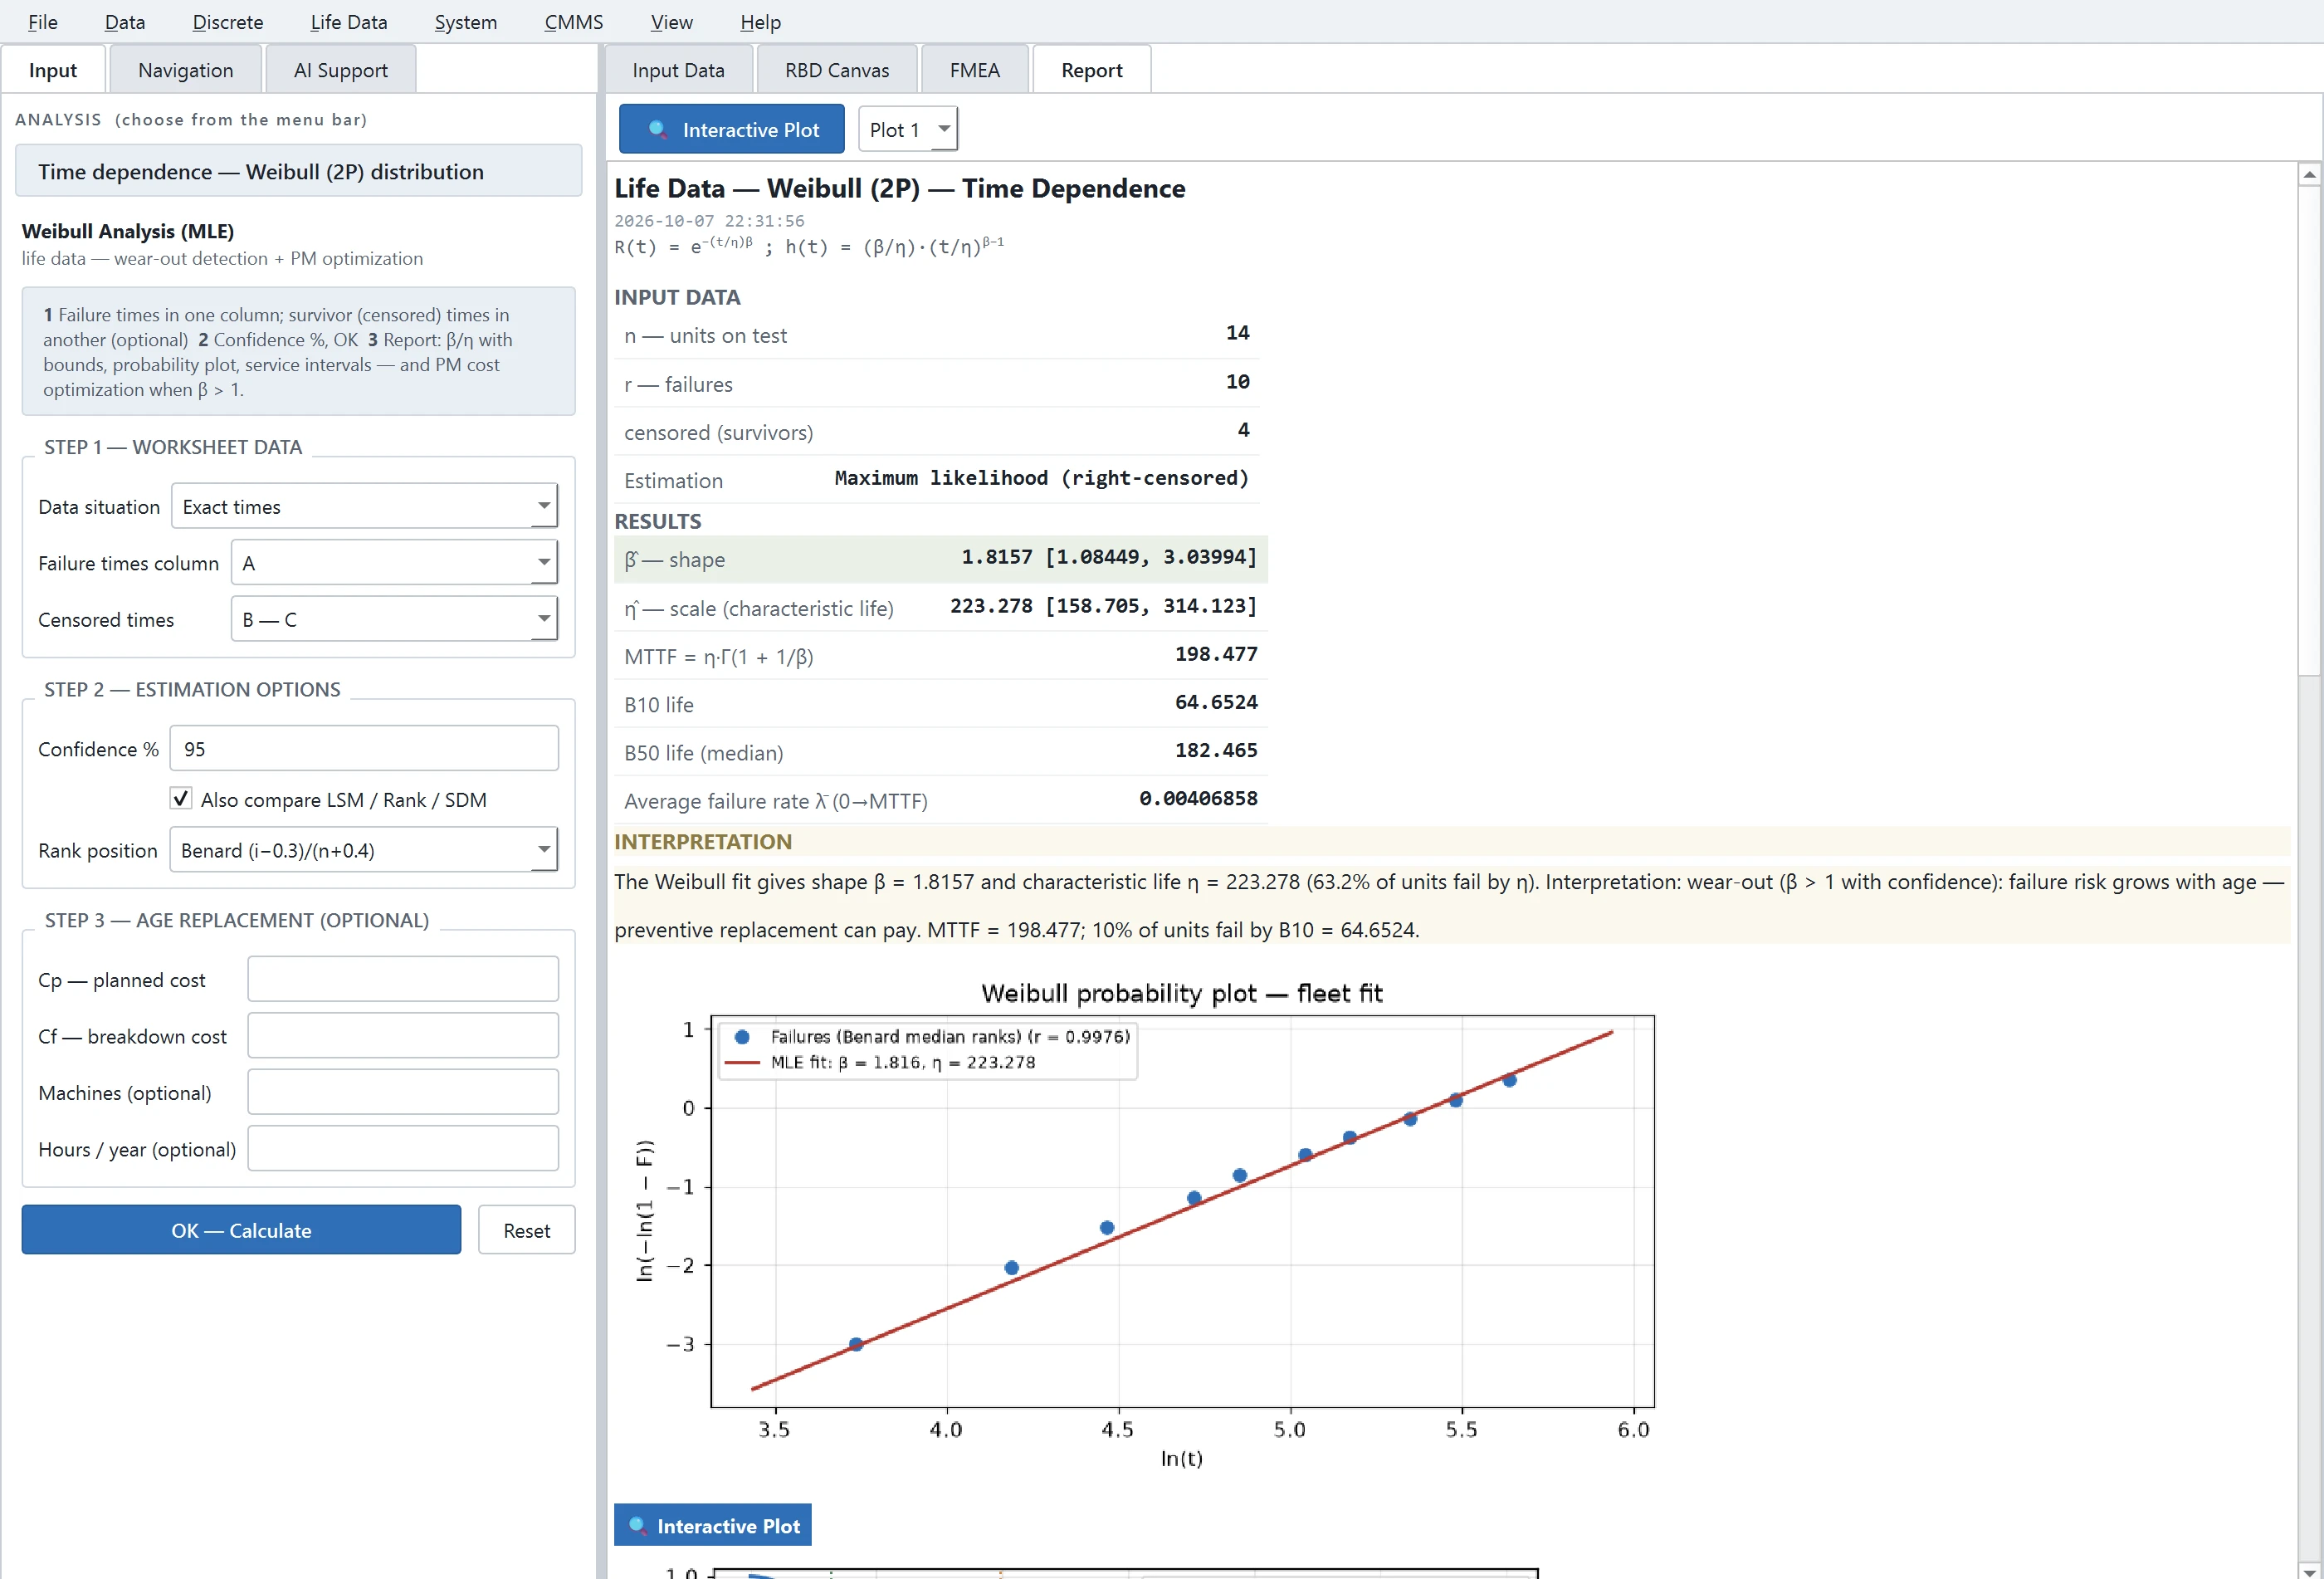Open the Data menu
This screenshot has height=1579, width=2324.
125,22
